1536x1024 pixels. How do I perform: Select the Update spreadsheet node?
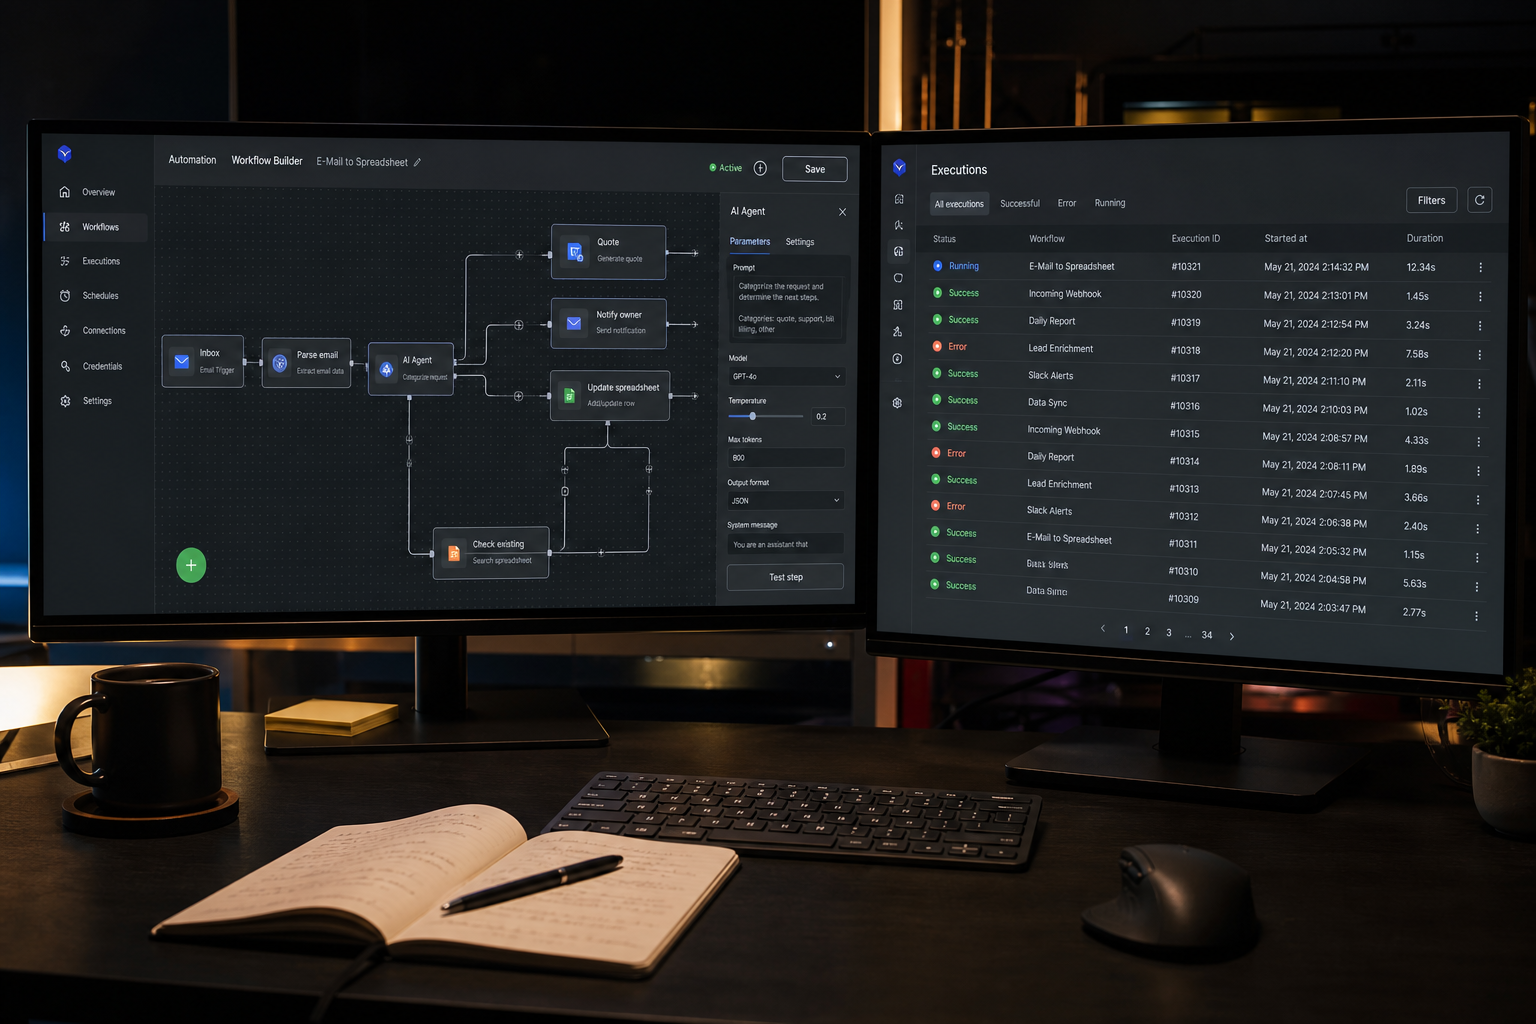tap(610, 396)
